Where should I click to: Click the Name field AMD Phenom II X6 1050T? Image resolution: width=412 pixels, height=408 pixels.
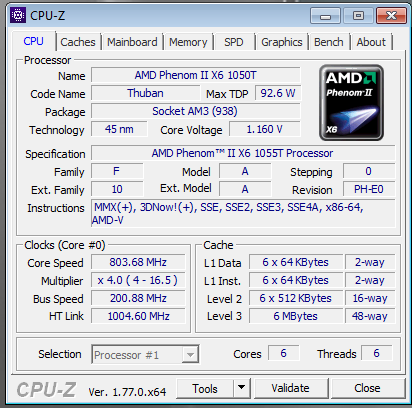(x=196, y=75)
